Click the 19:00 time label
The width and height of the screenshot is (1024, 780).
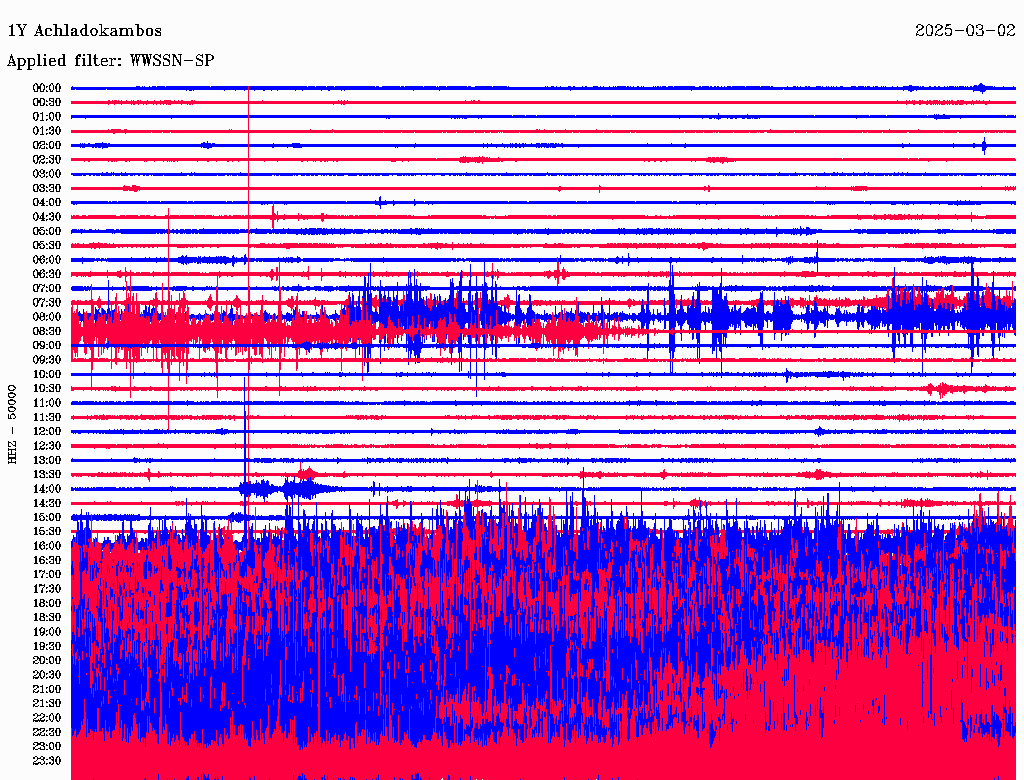tap(47, 632)
